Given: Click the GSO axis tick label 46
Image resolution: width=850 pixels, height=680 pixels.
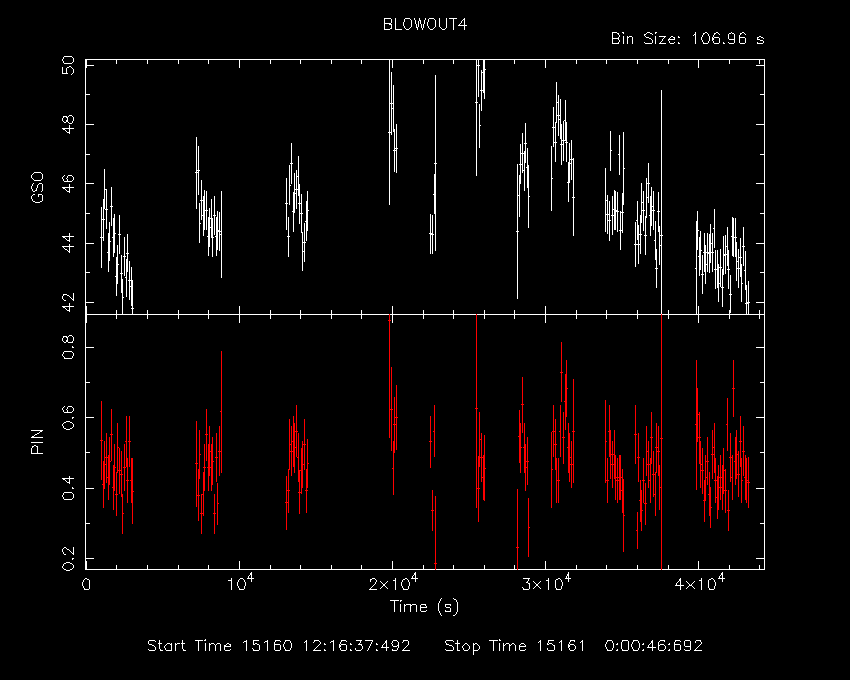Looking at the screenshot, I should pos(69,184).
